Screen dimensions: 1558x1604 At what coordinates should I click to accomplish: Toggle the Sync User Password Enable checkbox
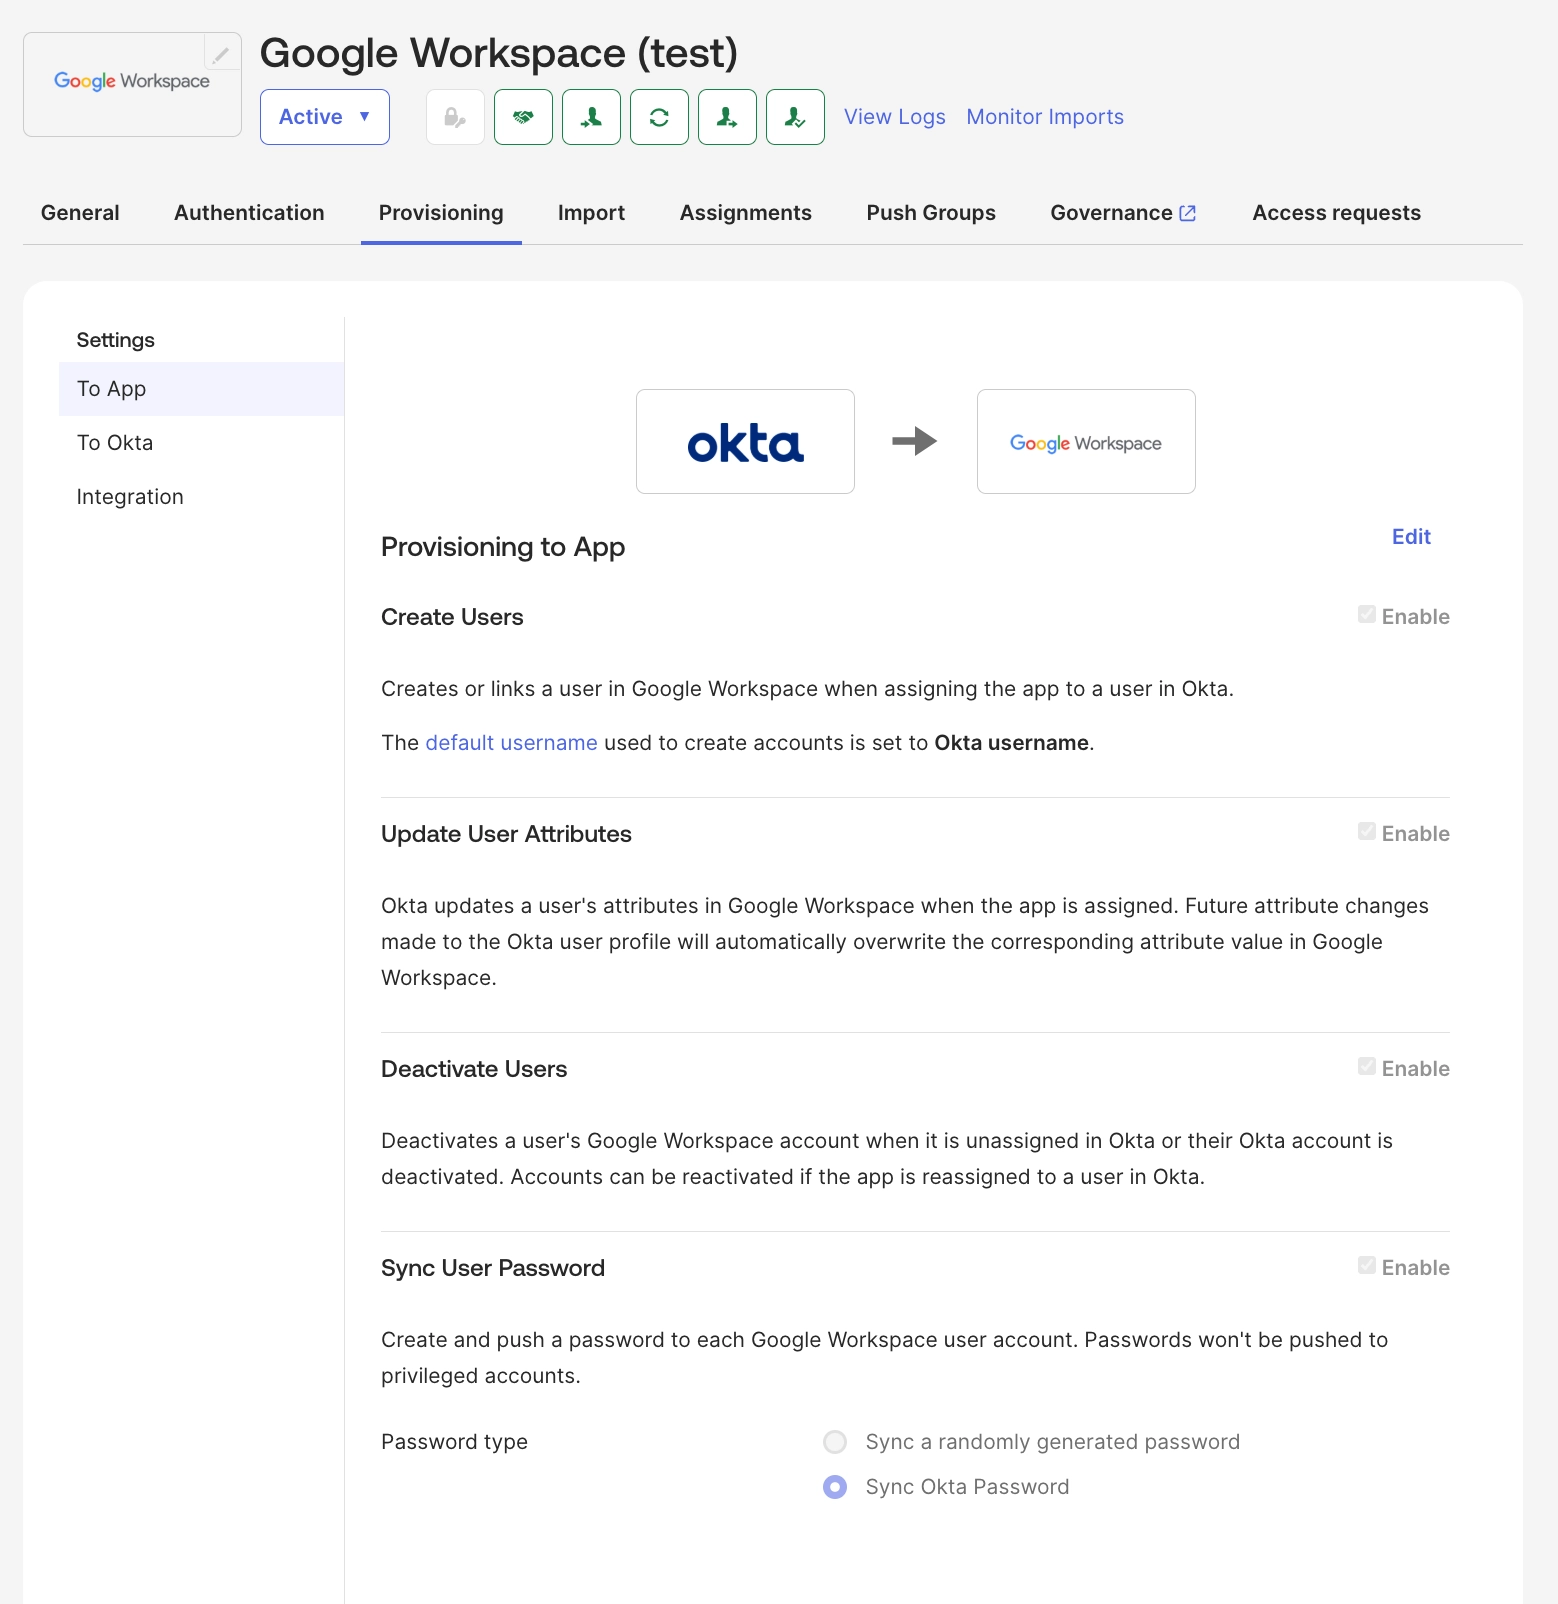[x=1367, y=1266]
